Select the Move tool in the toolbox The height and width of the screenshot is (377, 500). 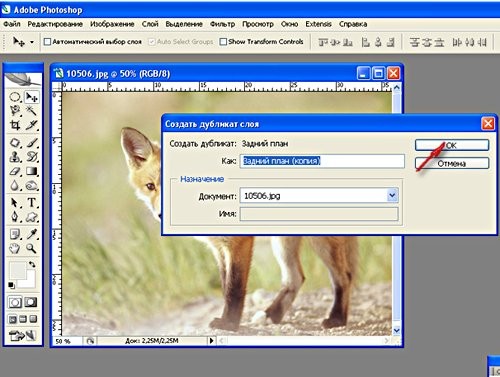[32, 97]
